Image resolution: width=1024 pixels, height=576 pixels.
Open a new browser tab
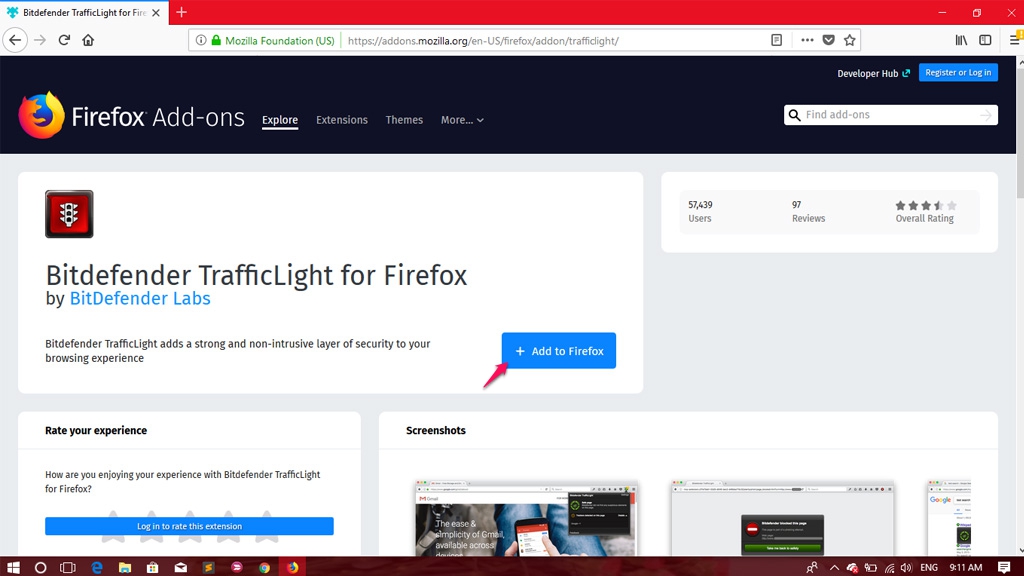click(x=182, y=12)
